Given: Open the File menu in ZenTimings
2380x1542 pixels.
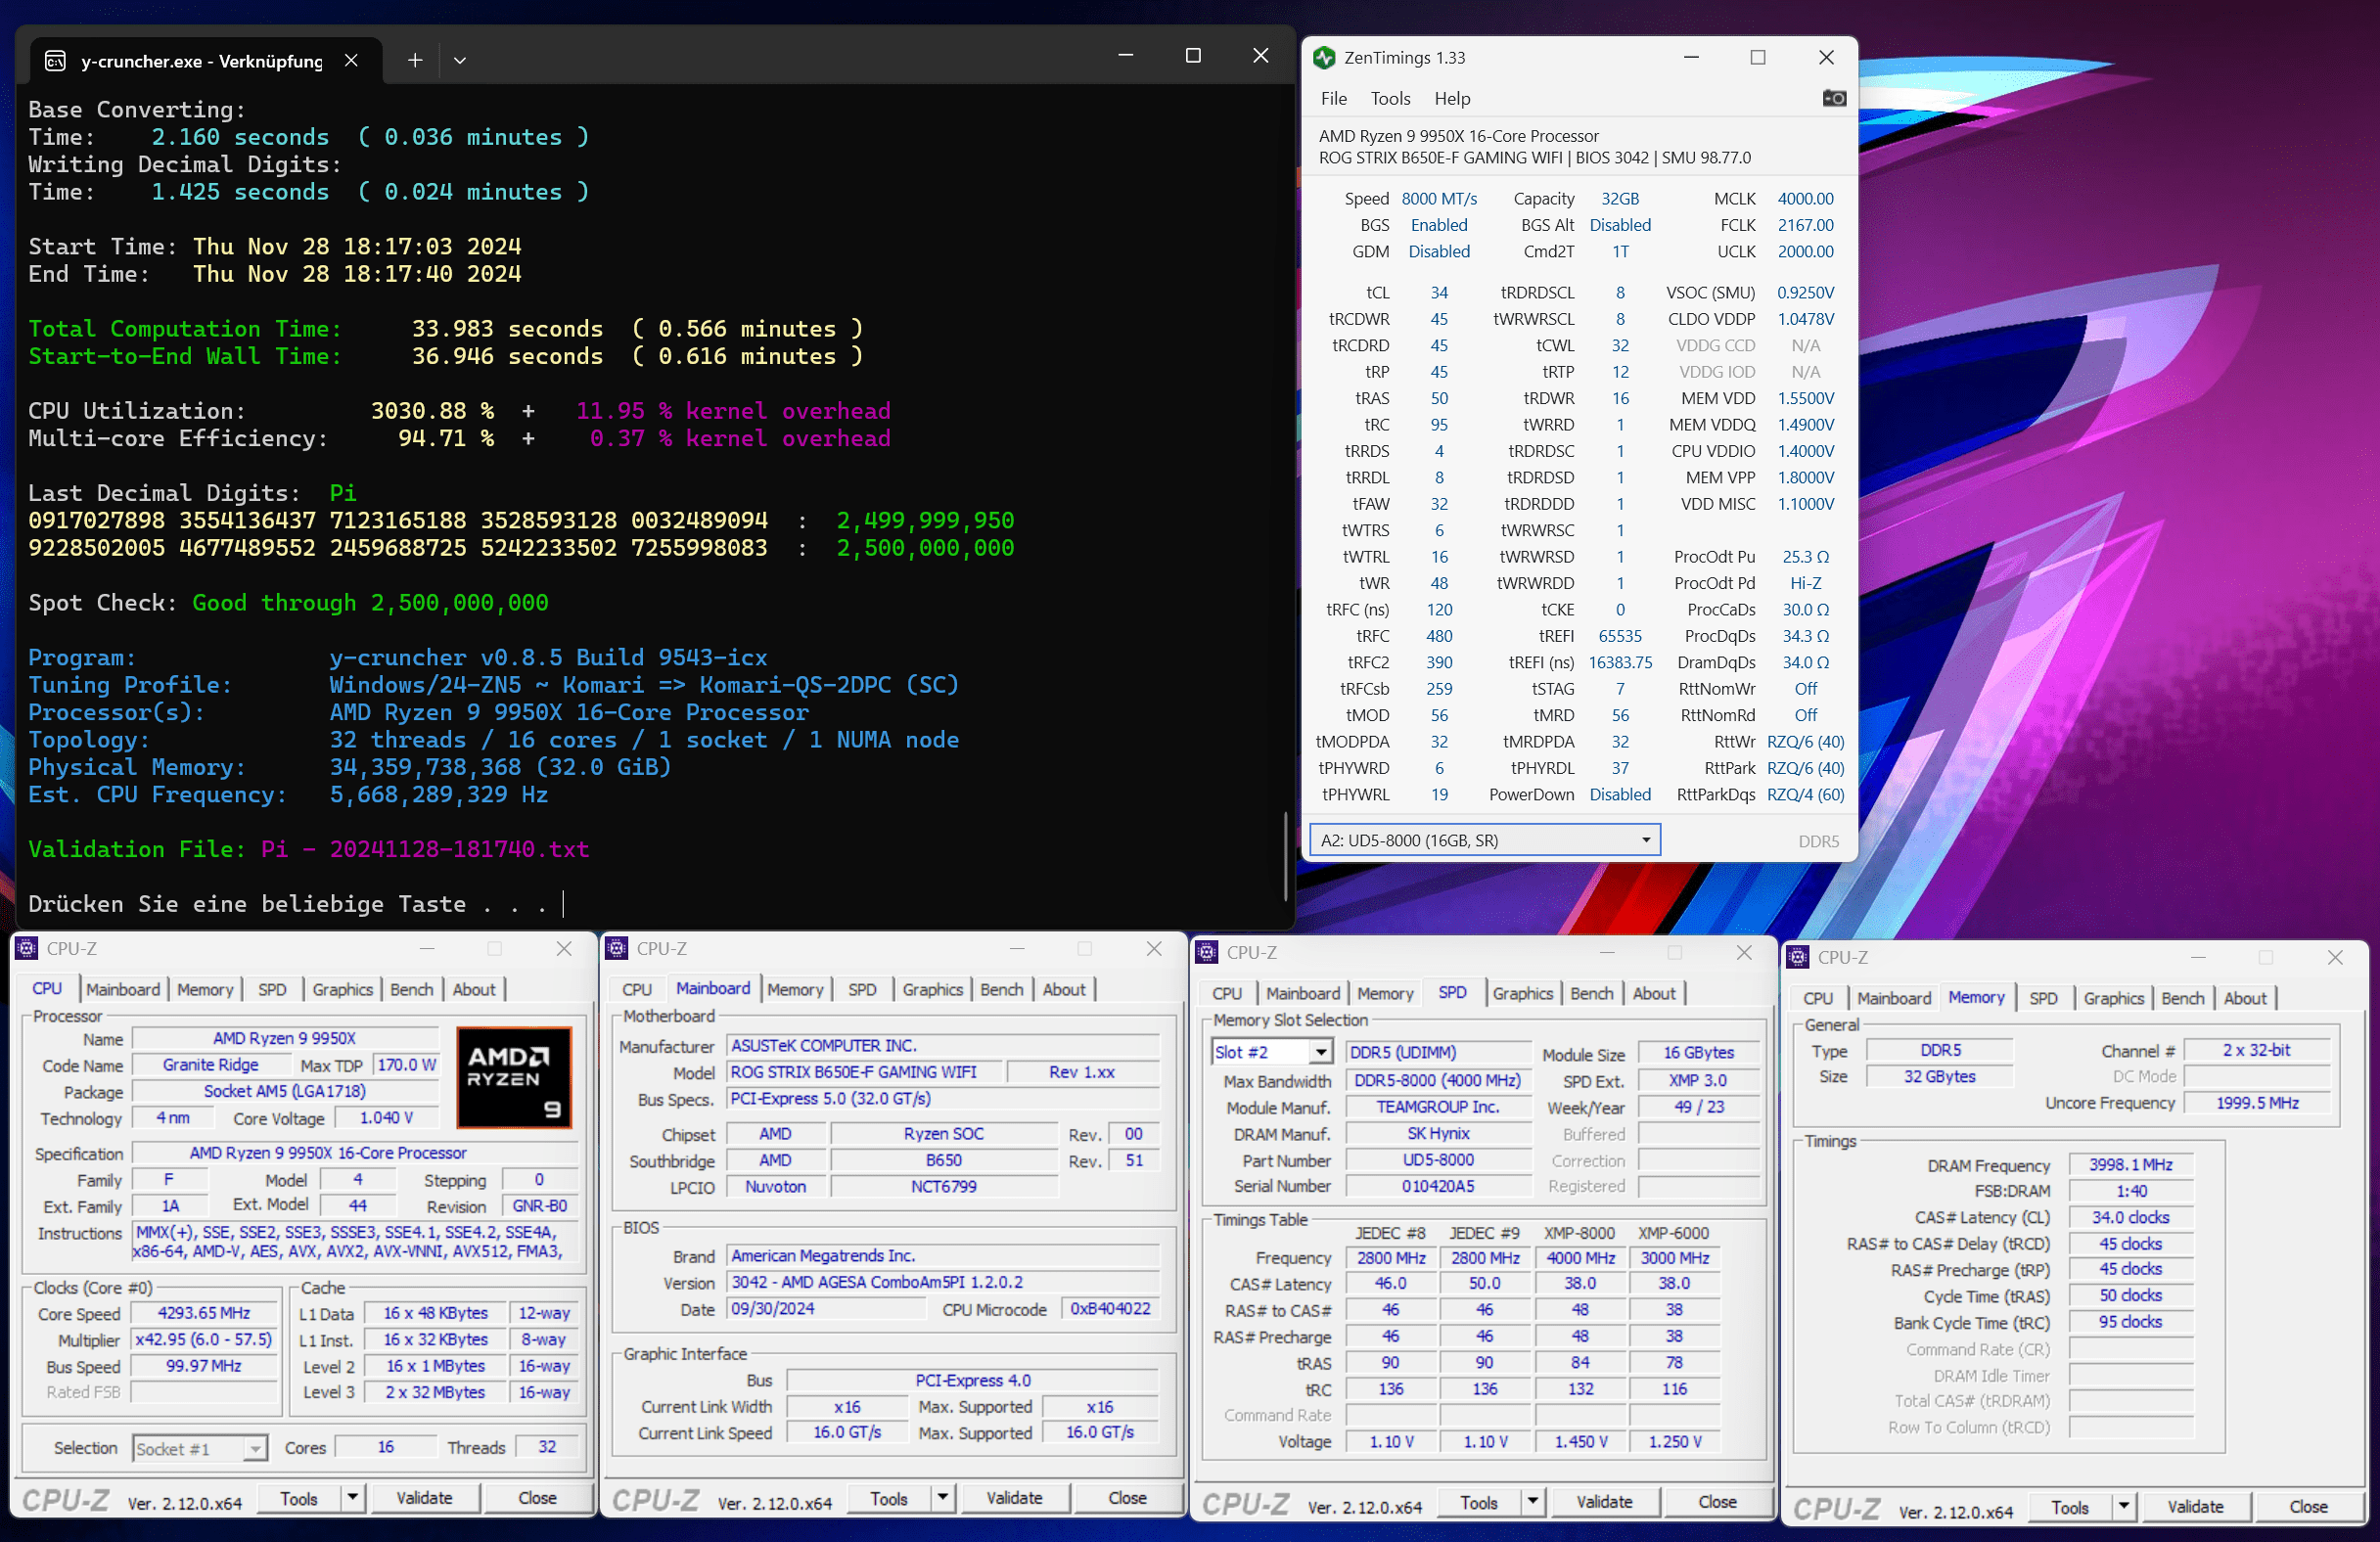Looking at the screenshot, I should (1333, 98).
